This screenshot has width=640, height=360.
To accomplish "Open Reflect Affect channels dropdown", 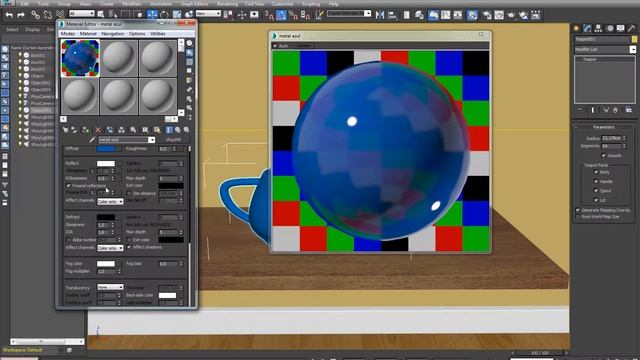I will [110, 202].
